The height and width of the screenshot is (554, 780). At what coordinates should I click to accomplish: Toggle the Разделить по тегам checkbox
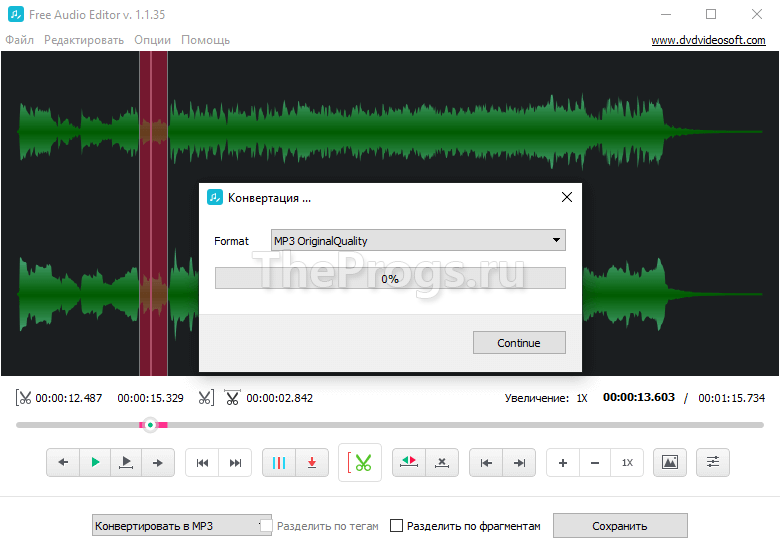[x=266, y=526]
